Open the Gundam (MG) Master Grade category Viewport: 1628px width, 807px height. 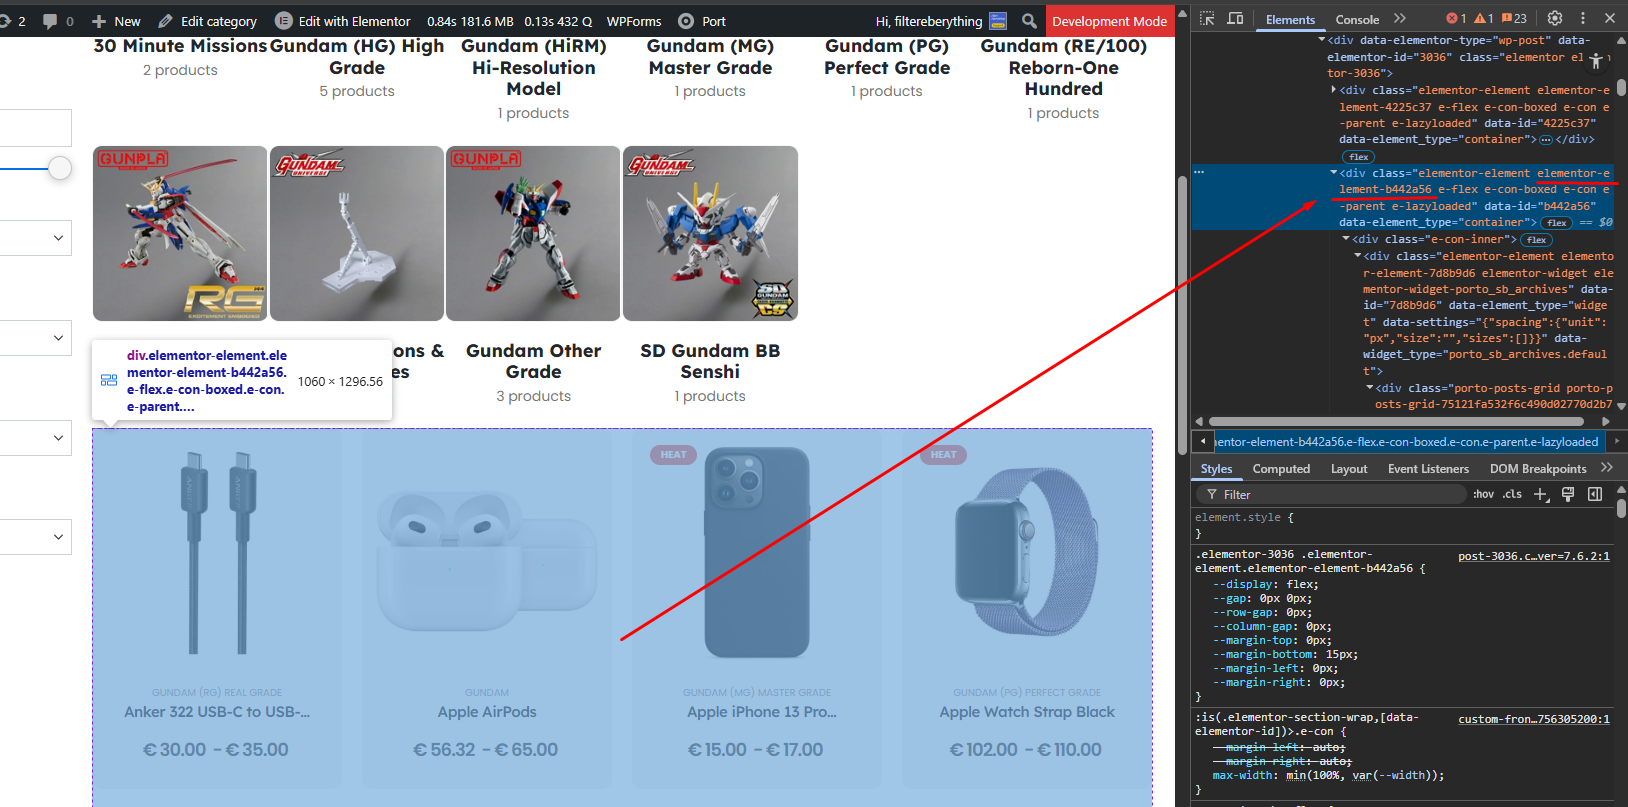(710, 57)
